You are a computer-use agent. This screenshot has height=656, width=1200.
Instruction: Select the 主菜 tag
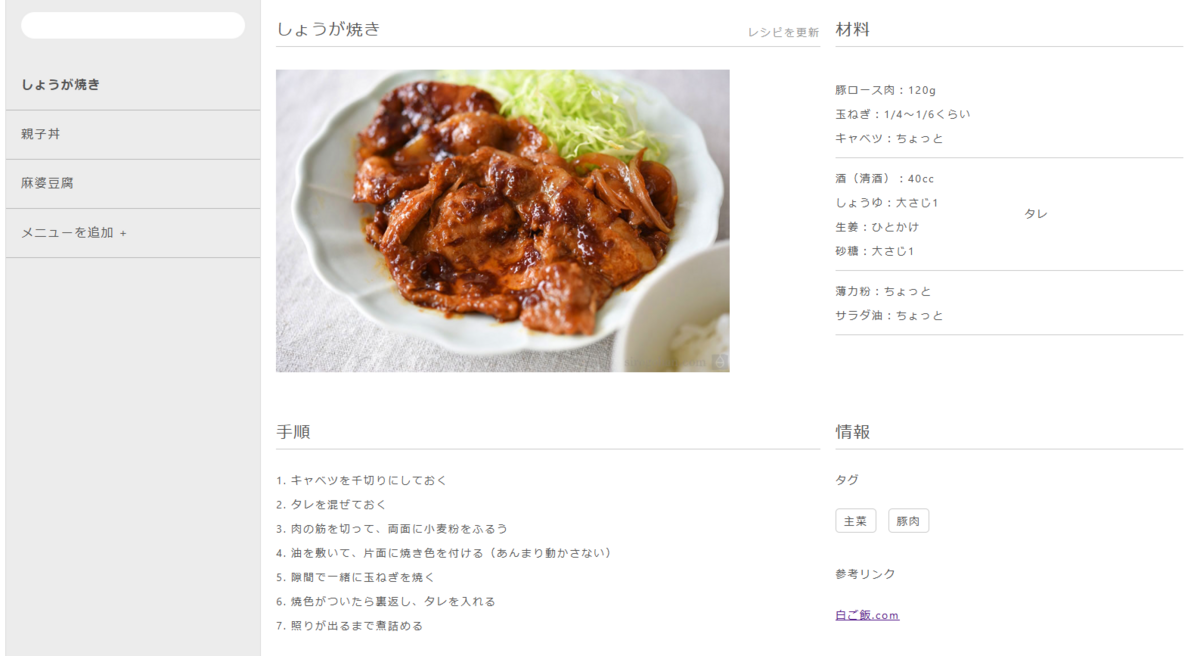click(855, 521)
